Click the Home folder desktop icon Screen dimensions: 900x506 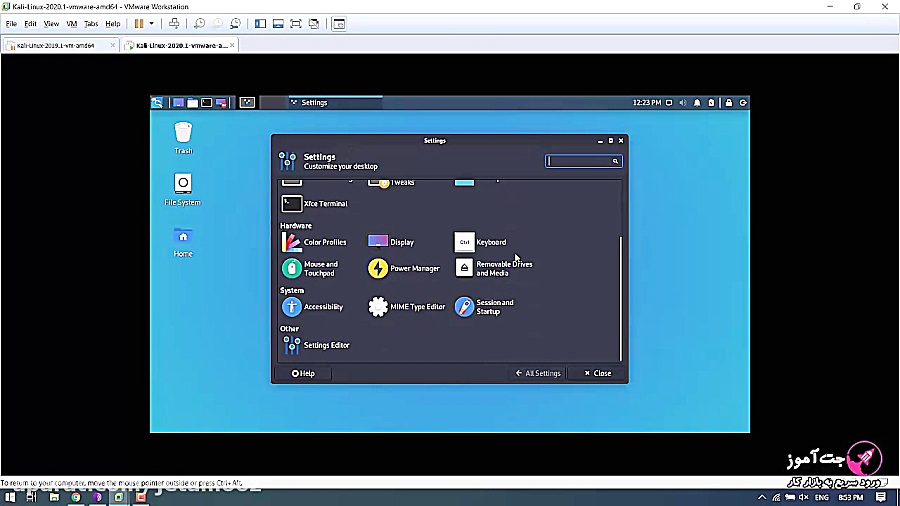[x=183, y=242]
